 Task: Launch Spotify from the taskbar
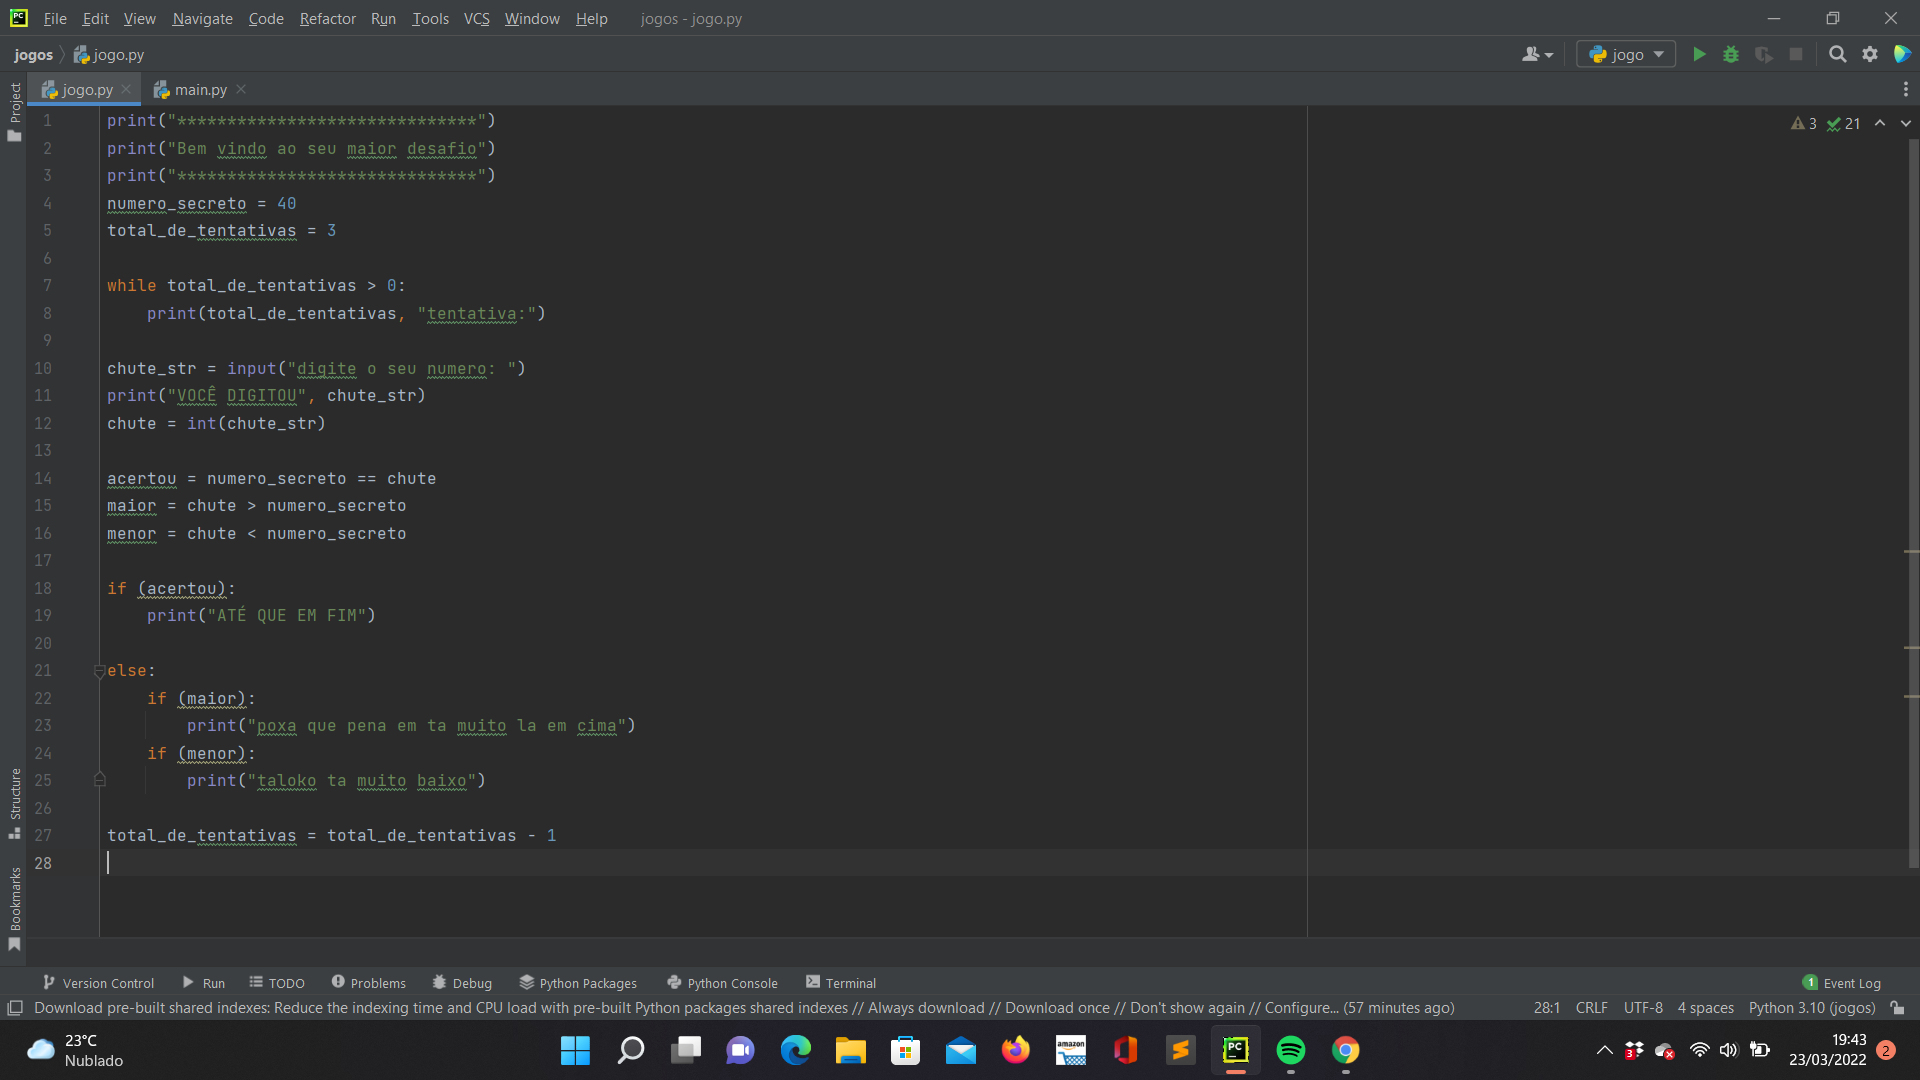click(x=1290, y=1050)
